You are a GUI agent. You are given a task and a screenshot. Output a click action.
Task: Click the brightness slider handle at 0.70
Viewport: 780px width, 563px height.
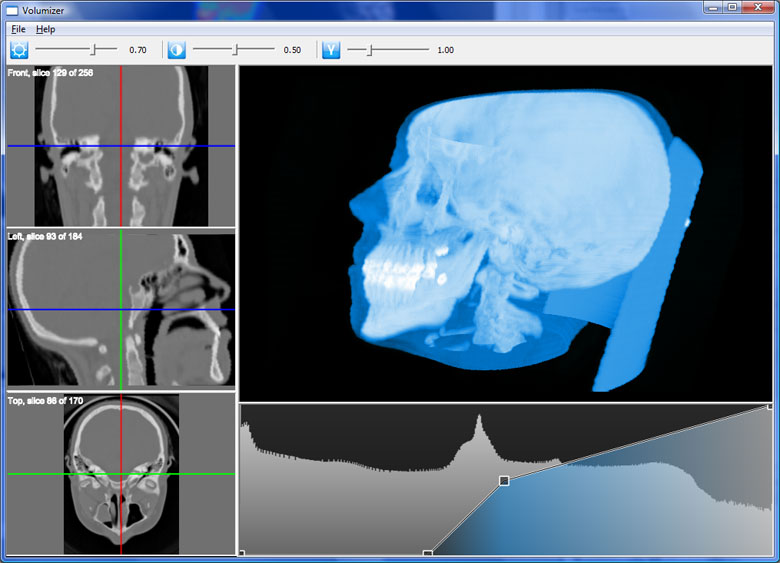(94, 49)
